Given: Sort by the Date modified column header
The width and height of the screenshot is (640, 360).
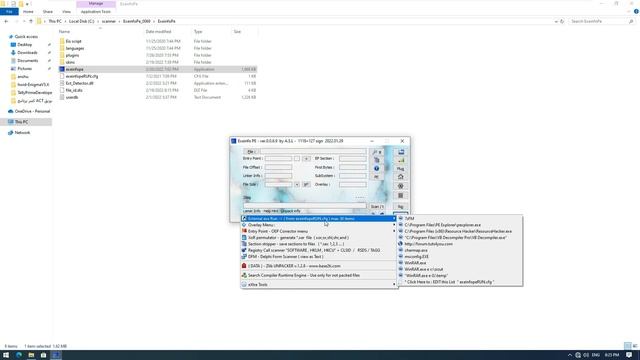Looking at the screenshot, I should (158, 32).
